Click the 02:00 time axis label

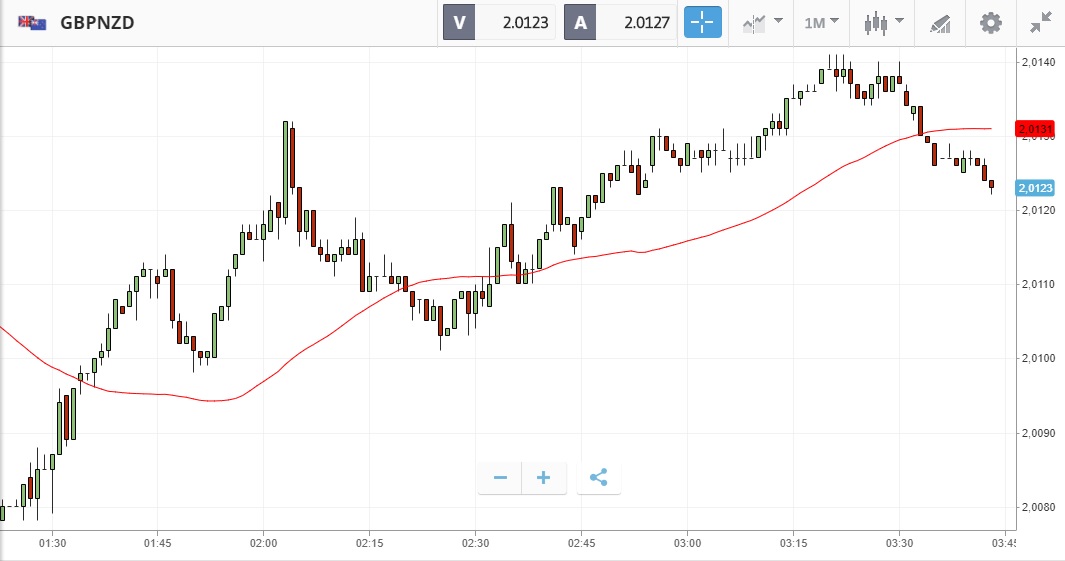coord(263,543)
